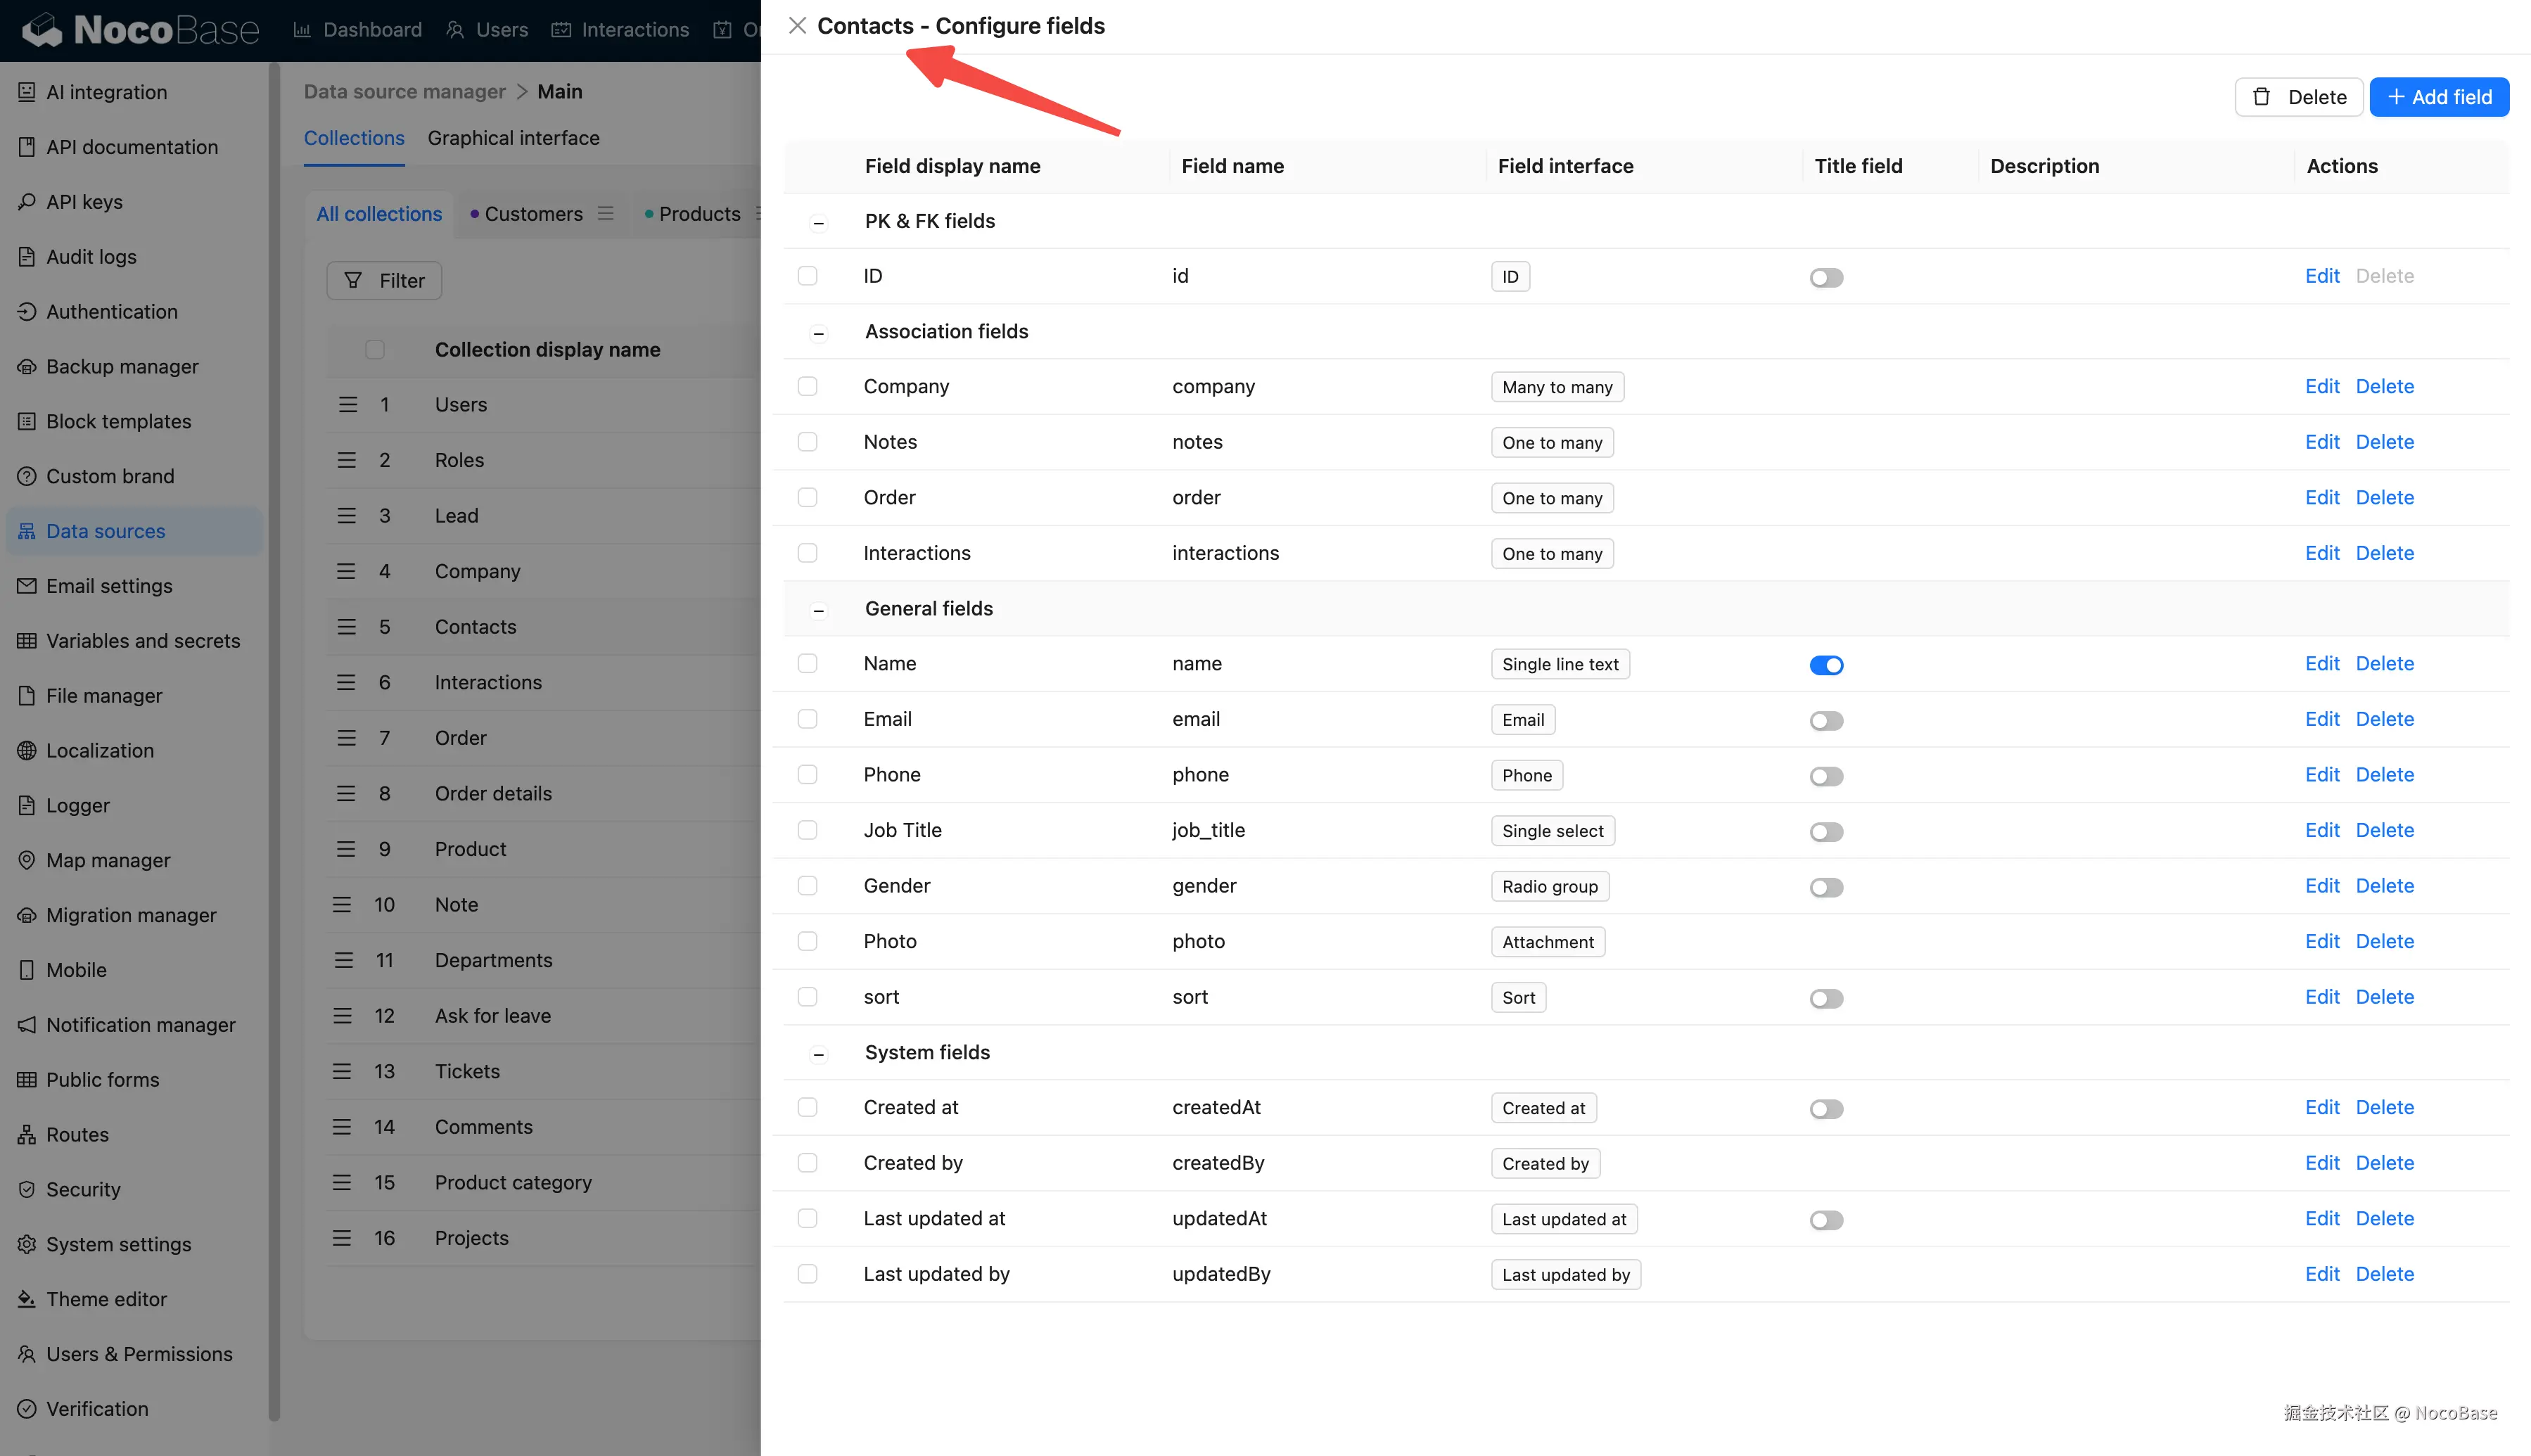Switch to the Collections tab

[x=354, y=138]
